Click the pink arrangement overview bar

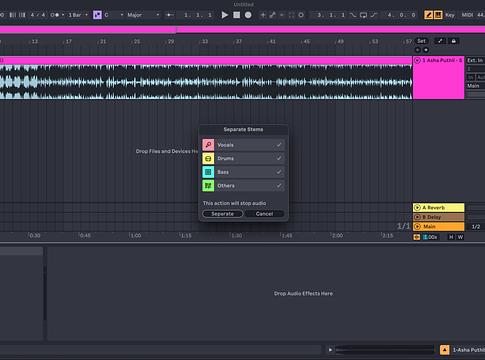pos(242,30)
